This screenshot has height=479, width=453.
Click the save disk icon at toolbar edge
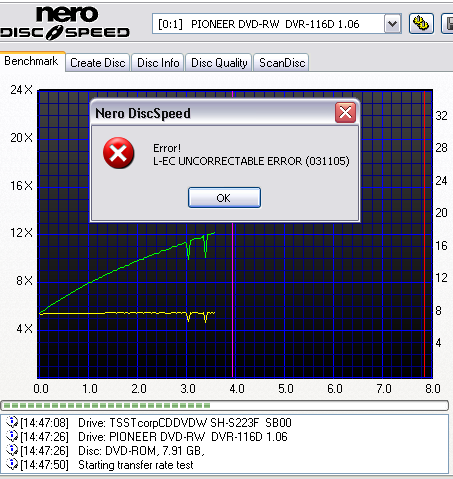click(x=447, y=24)
